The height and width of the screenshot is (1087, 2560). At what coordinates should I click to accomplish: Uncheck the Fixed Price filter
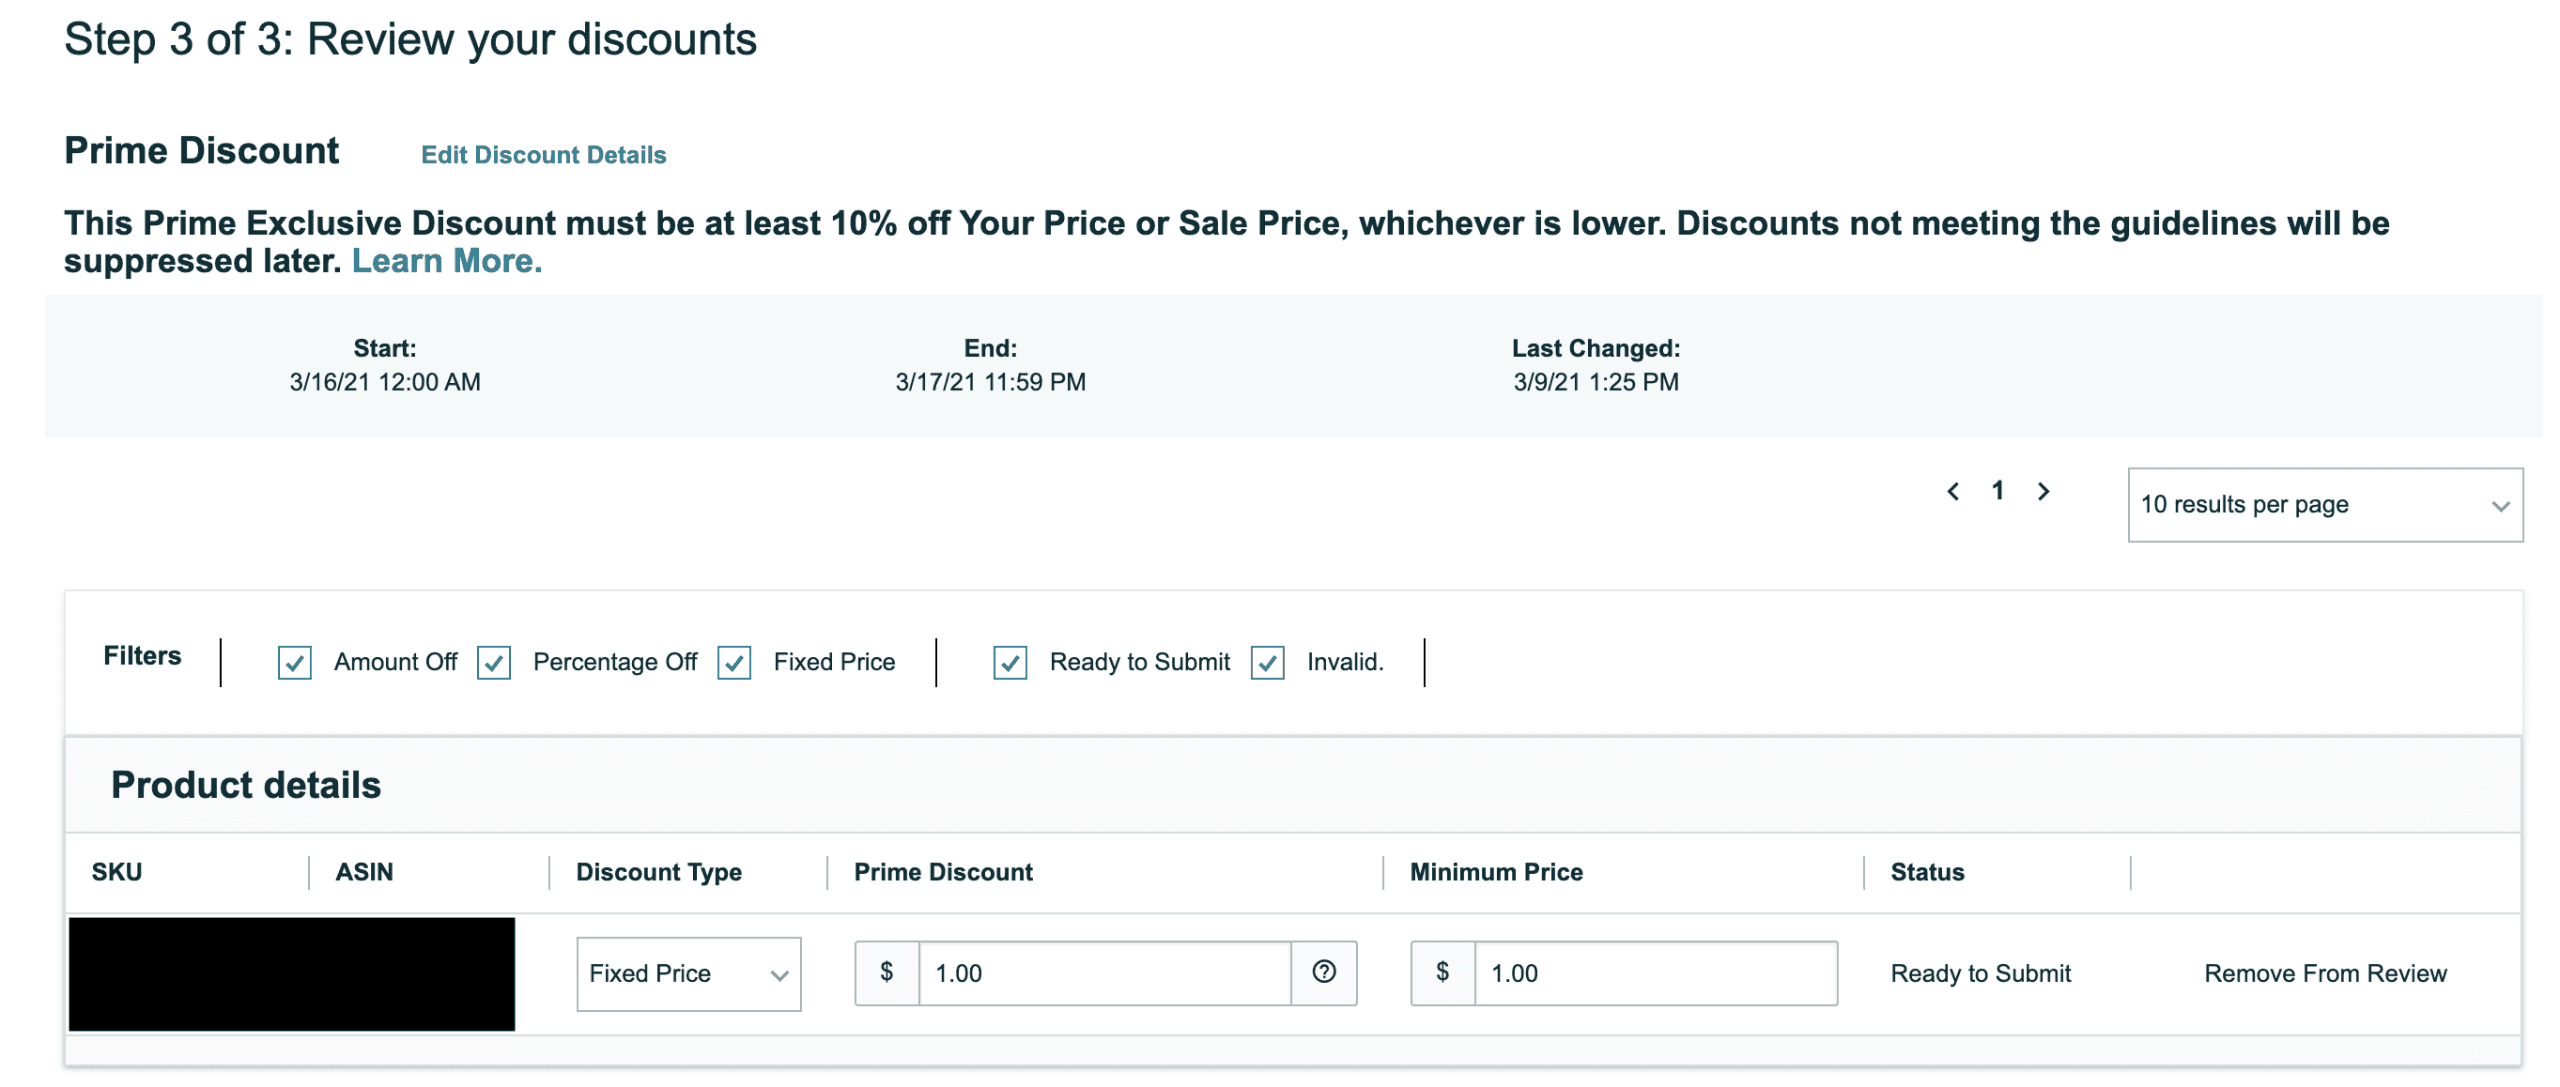click(x=736, y=662)
